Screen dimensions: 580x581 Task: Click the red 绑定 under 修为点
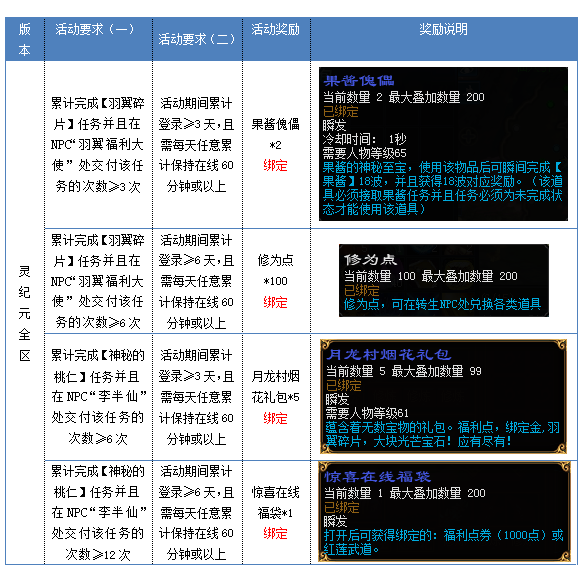pyautogui.click(x=275, y=302)
